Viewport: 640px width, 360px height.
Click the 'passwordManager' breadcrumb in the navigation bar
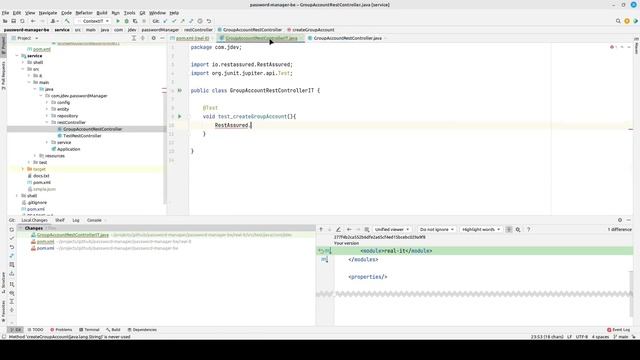160,30
